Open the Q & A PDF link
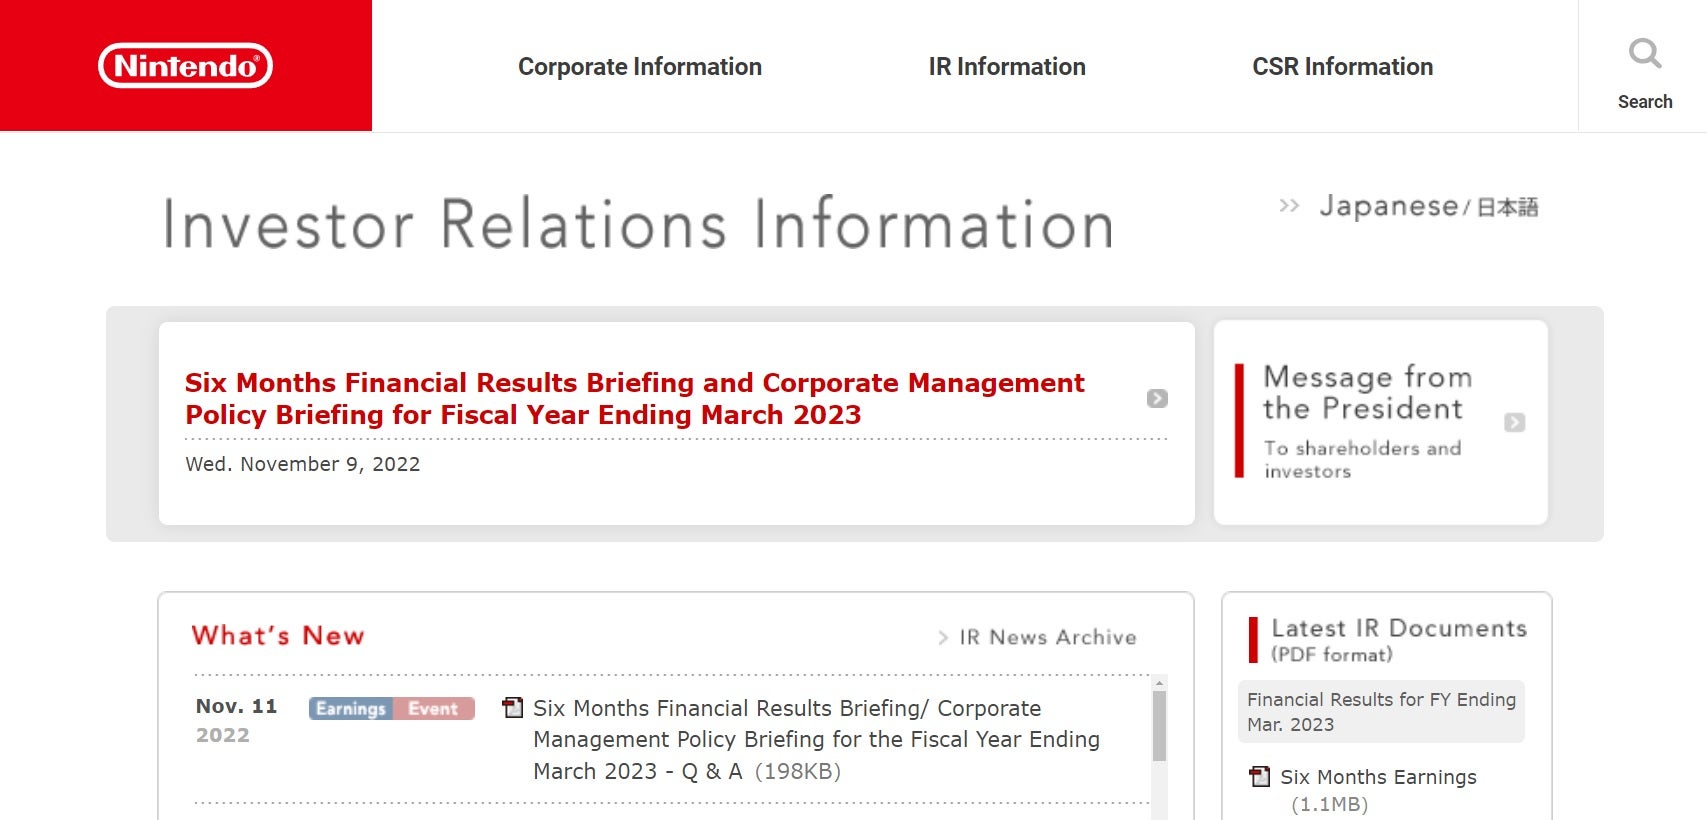Screen dimensions: 1707x820 click(x=816, y=740)
